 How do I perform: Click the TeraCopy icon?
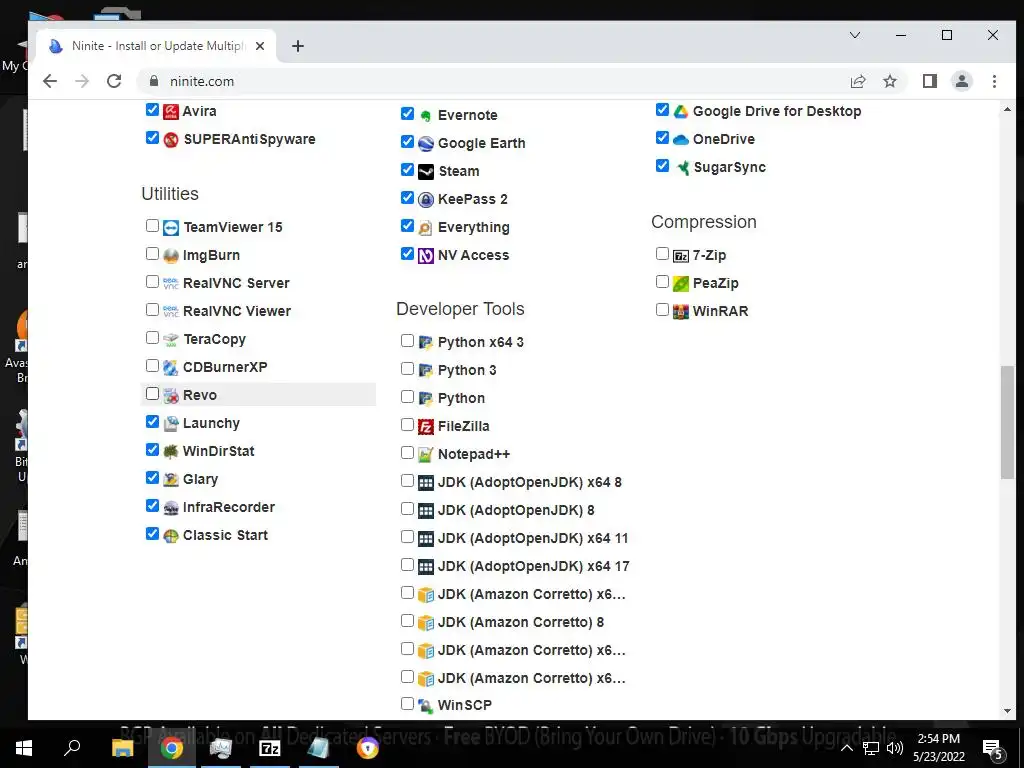coord(171,340)
